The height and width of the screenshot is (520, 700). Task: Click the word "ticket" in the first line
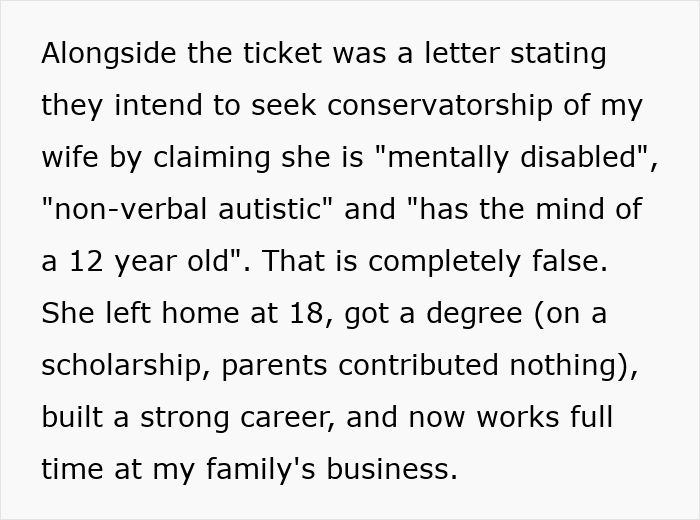pos(291,53)
